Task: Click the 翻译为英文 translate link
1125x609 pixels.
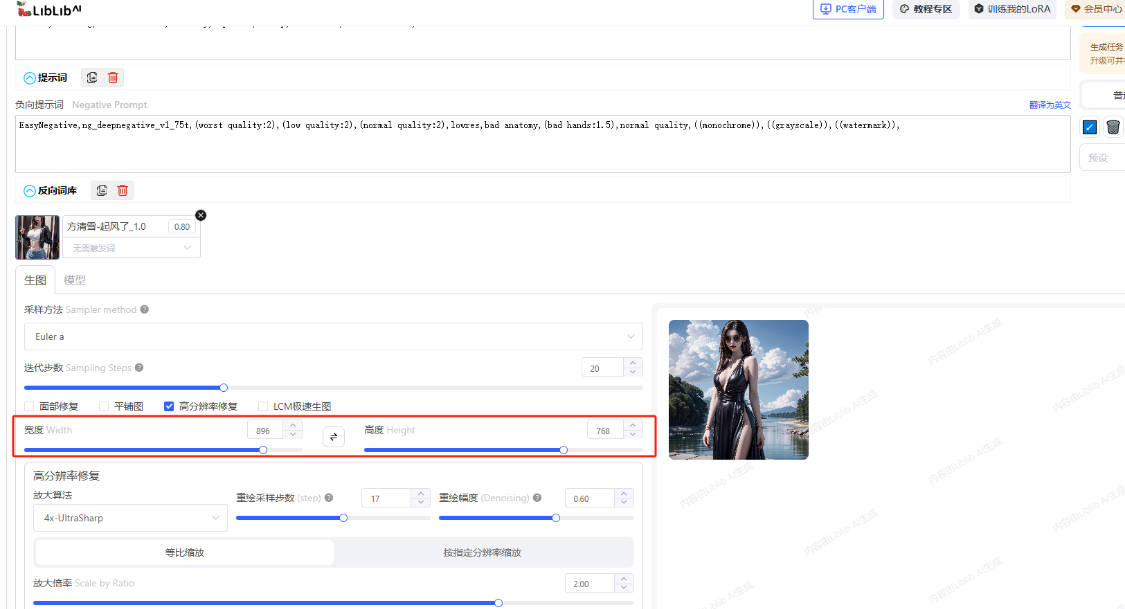Action: tap(1049, 105)
